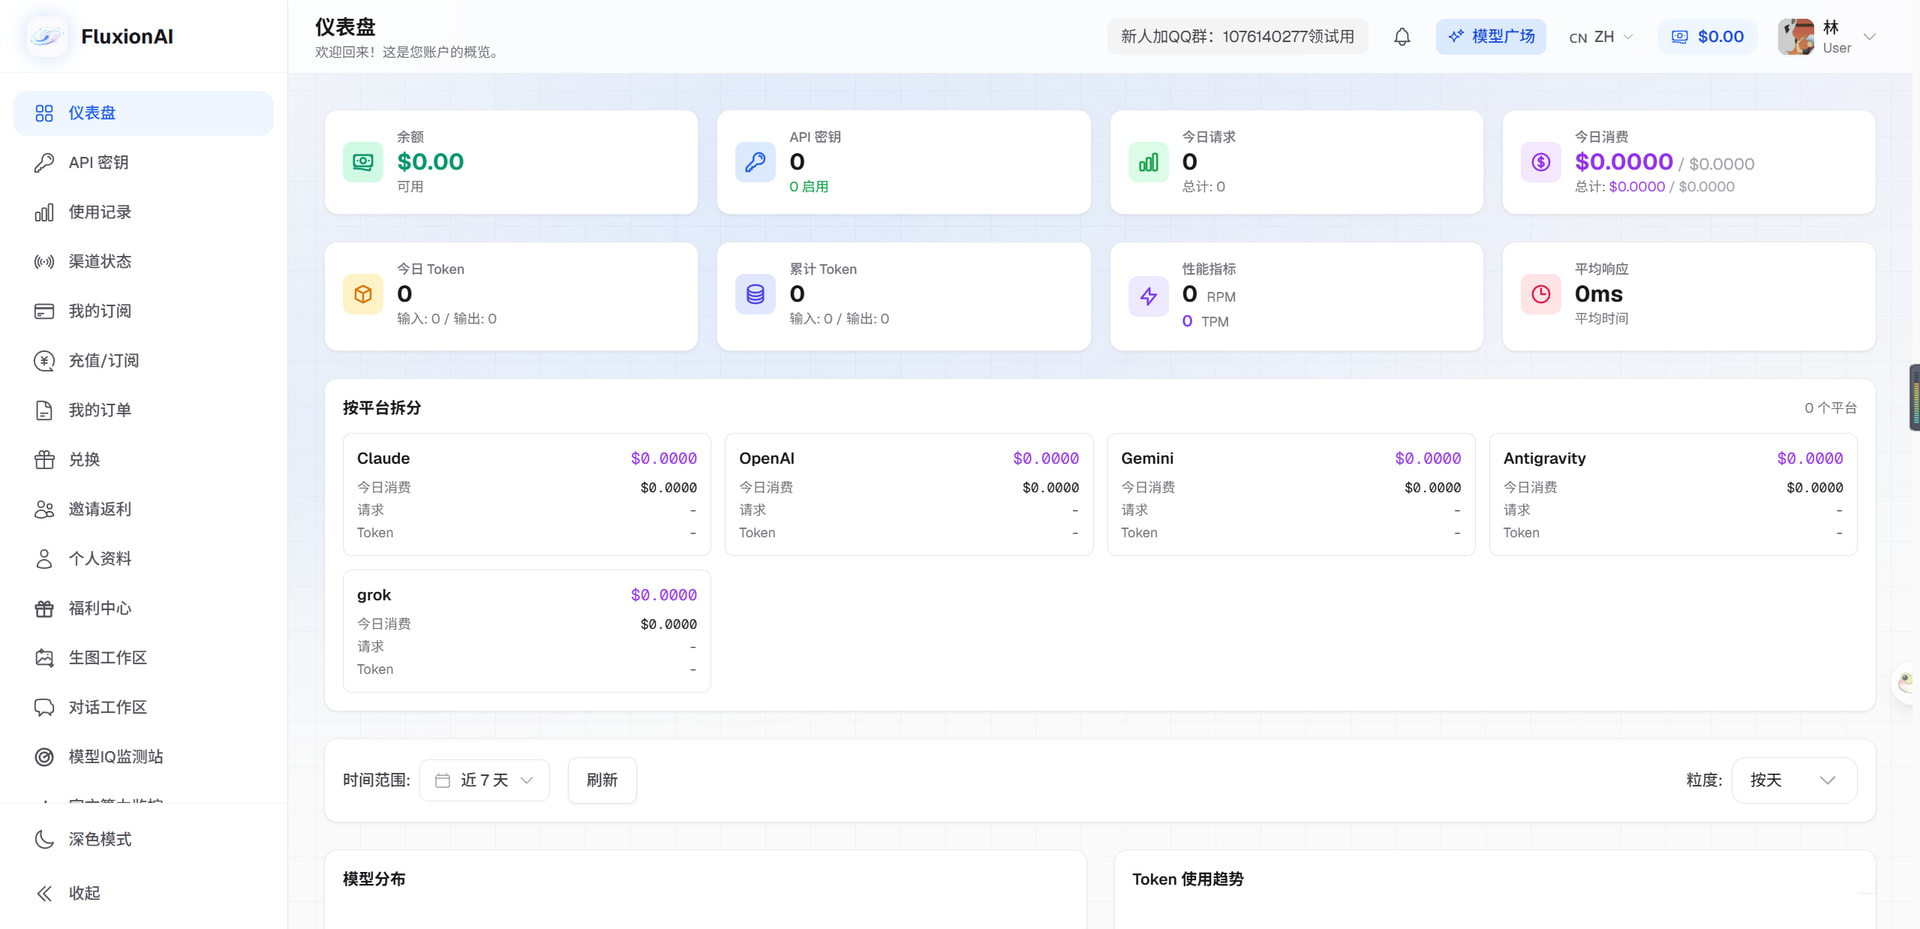1920x929 pixels.
Task: Click the wallet icon in header balance button
Action: click(x=1680, y=37)
